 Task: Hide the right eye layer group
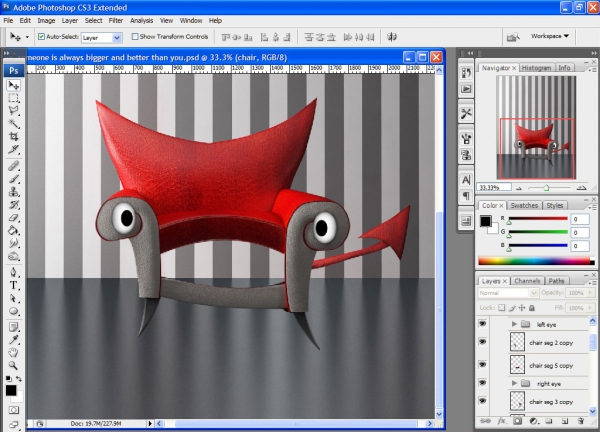483,383
